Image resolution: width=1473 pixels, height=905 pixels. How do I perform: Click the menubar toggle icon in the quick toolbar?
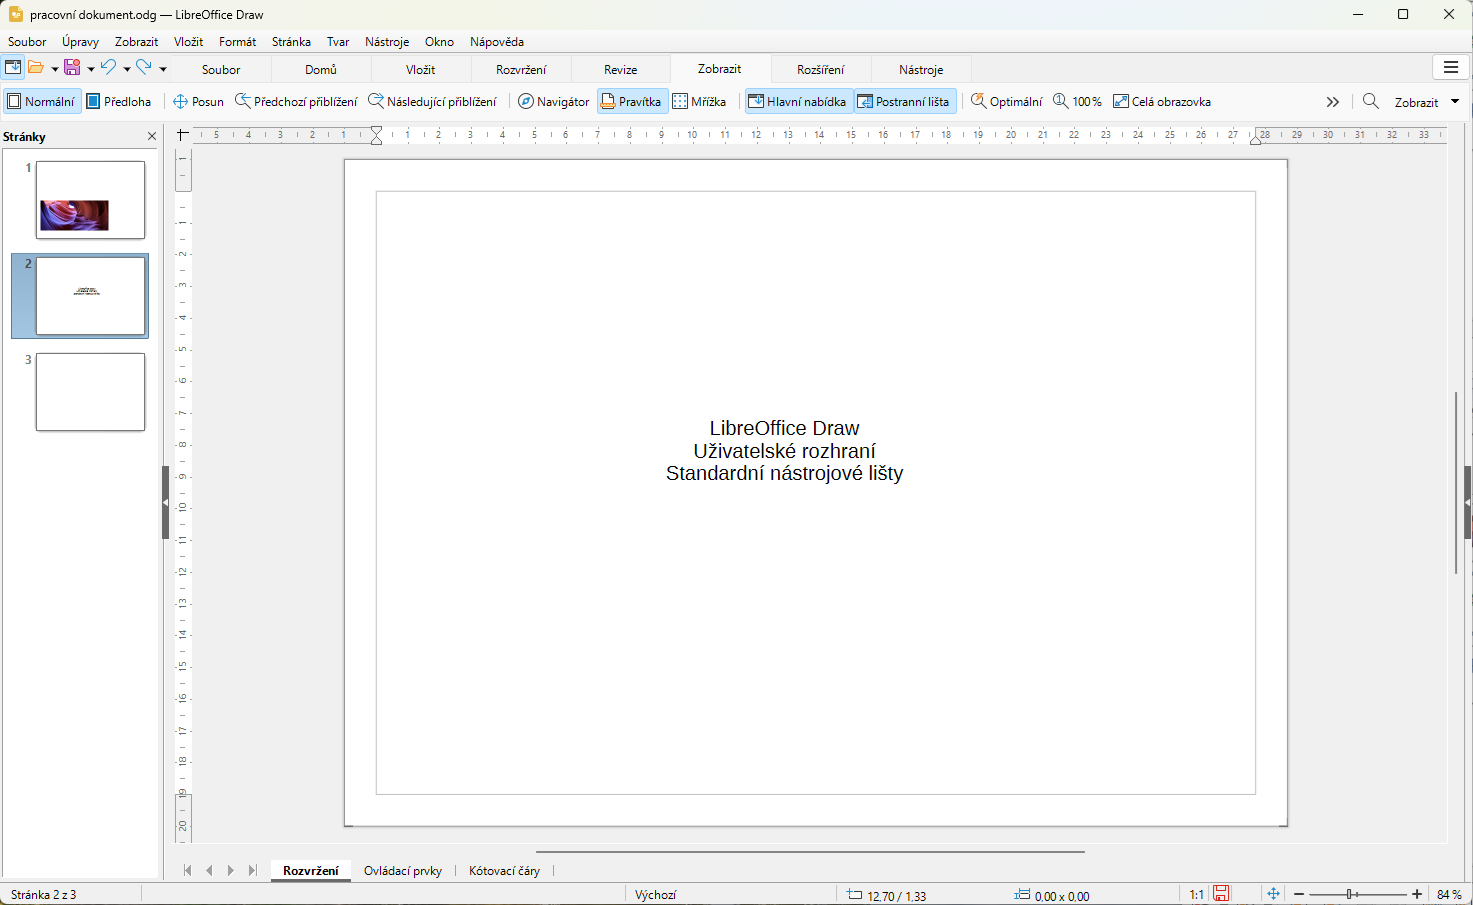(13, 68)
